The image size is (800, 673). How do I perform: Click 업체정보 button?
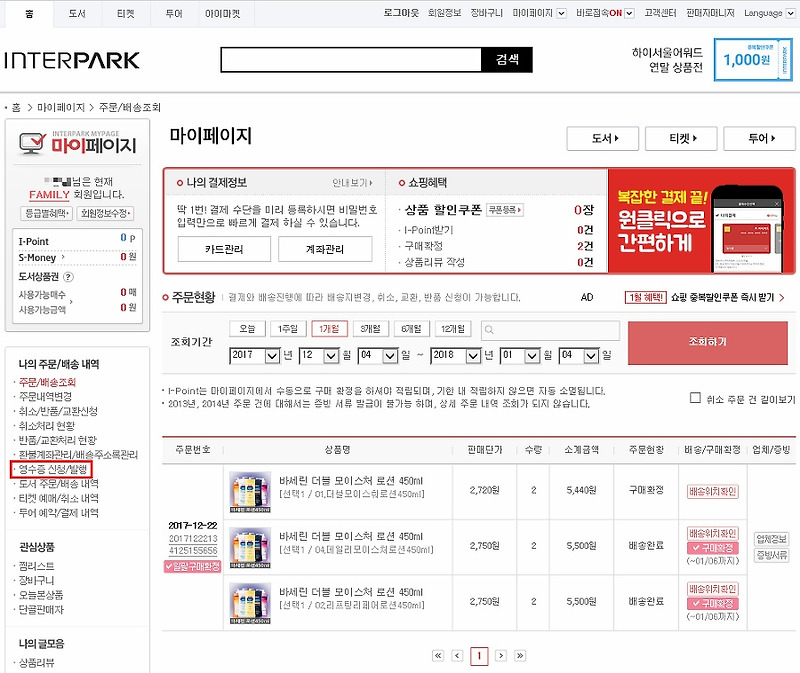[771, 539]
